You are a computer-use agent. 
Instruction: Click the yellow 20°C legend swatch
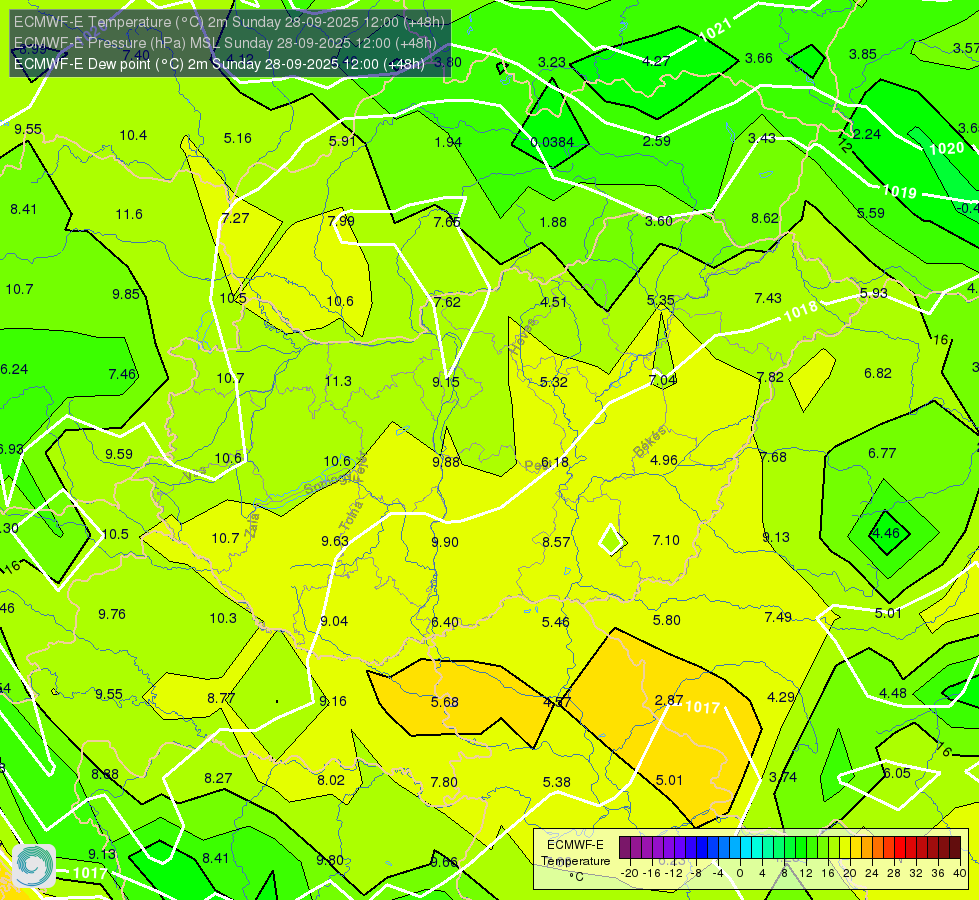(x=845, y=848)
